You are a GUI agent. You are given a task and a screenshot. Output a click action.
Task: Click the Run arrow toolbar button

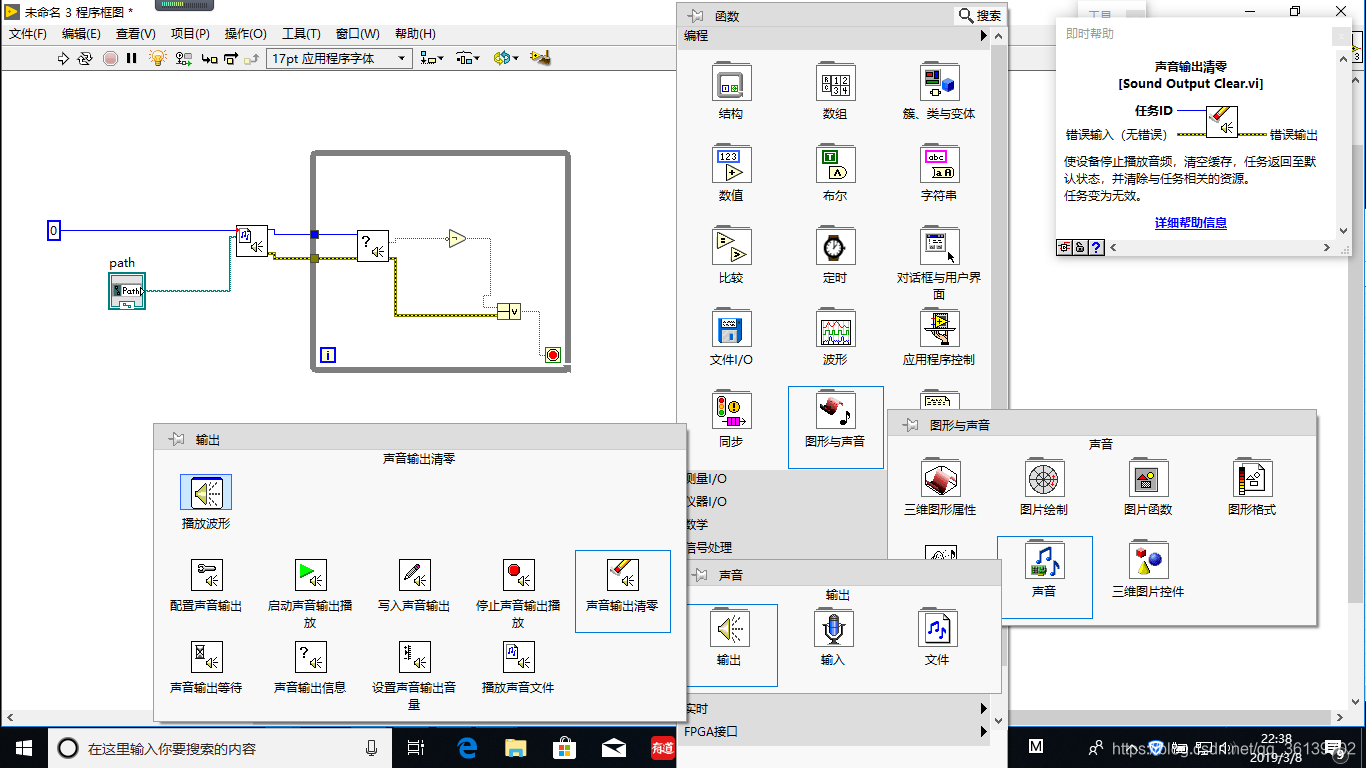63,58
